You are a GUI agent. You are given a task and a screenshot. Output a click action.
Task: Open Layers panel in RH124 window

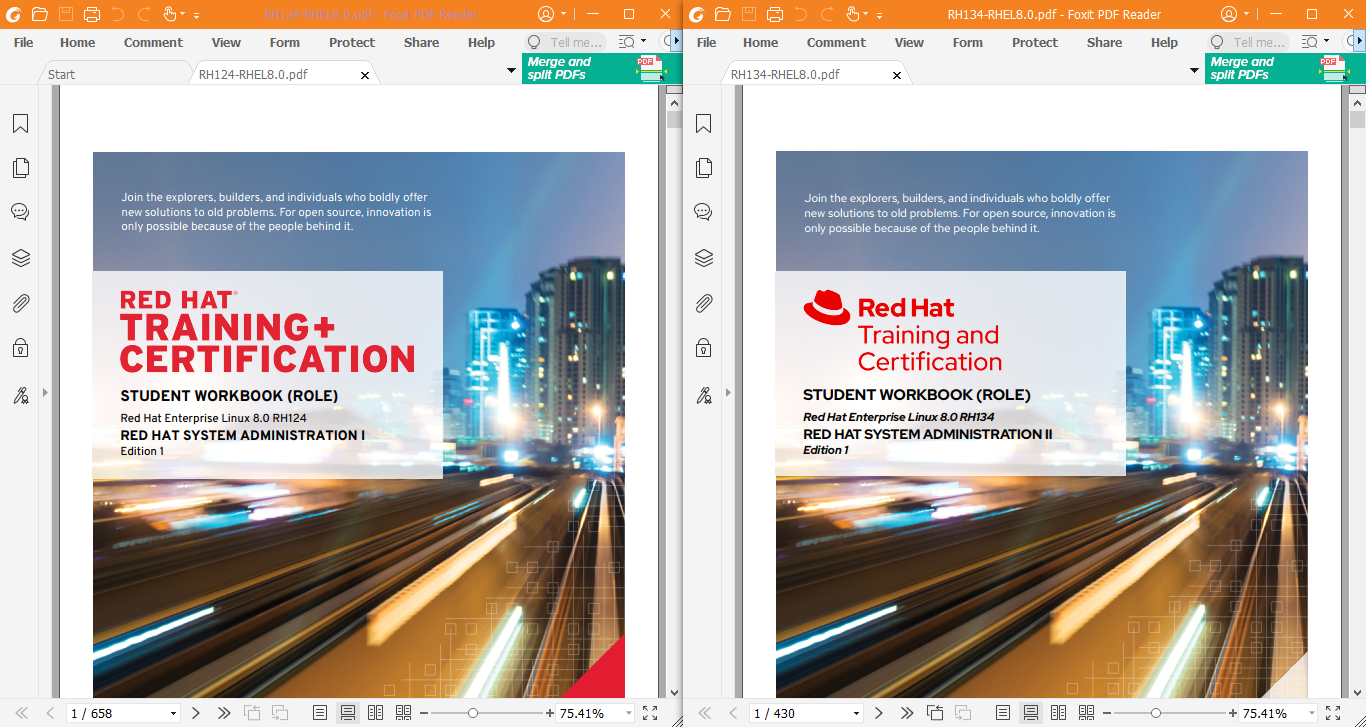click(x=20, y=258)
